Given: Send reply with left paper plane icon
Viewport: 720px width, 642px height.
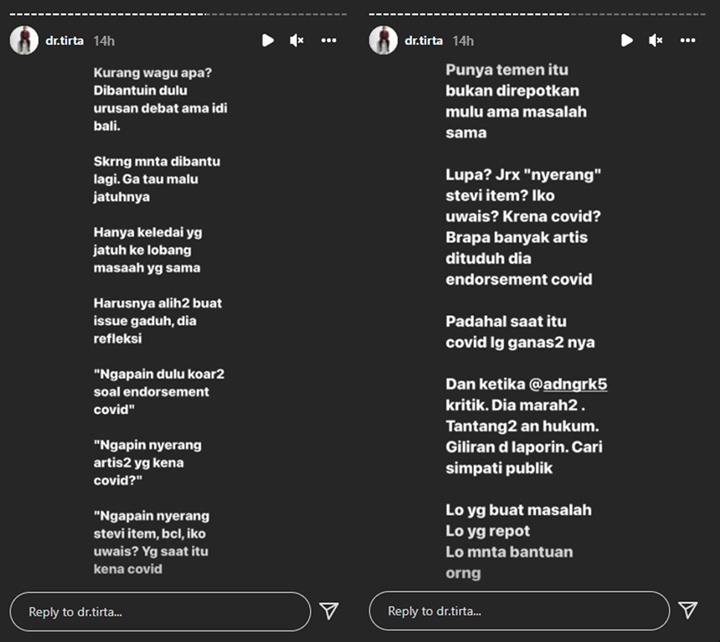Looking at the screenshot, I should (x=329, y=611).
